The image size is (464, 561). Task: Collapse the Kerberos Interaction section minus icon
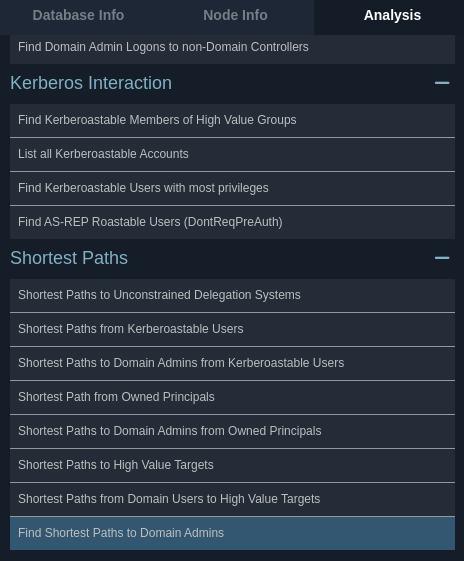[442, 83]
